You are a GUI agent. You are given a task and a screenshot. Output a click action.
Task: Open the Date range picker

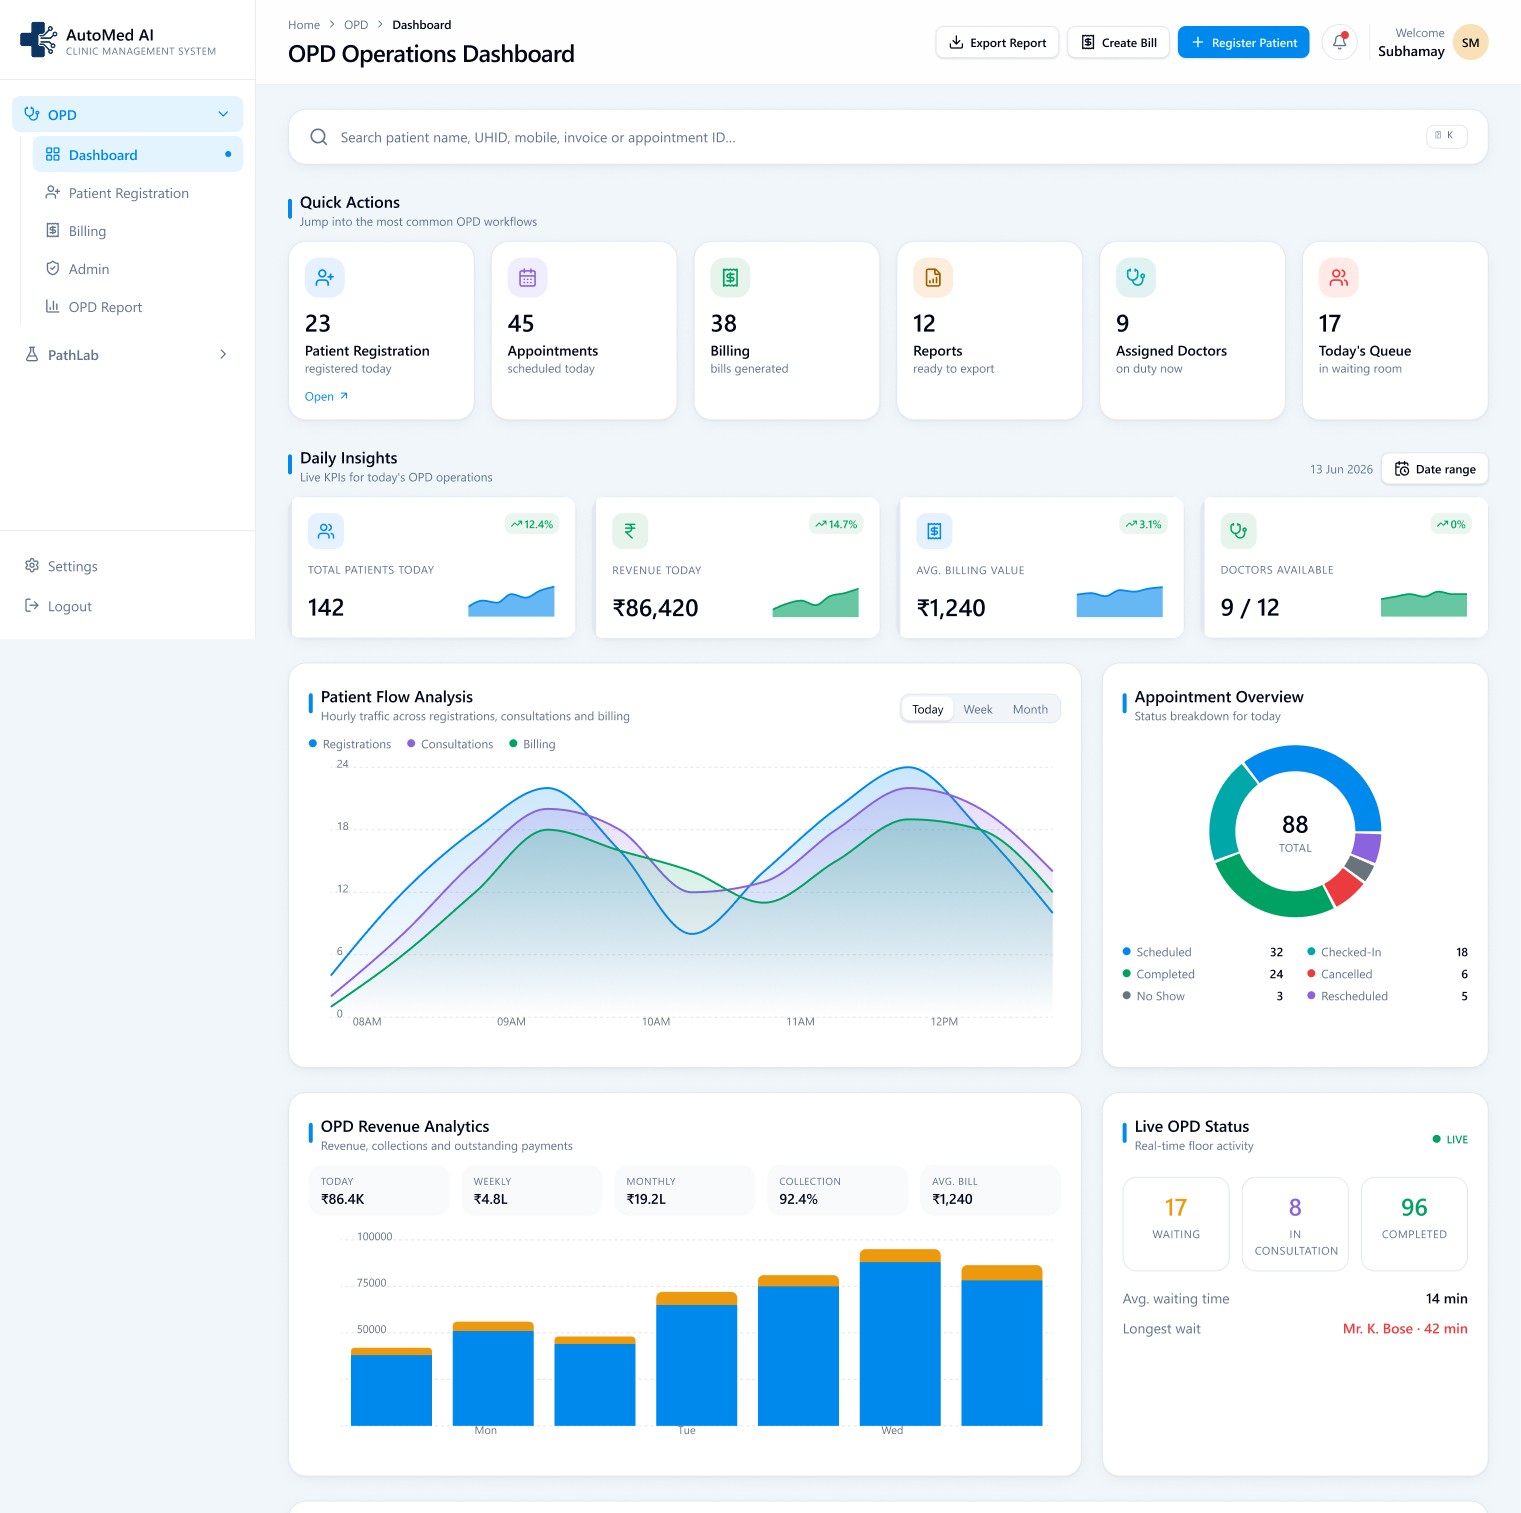click(1435, 469)
